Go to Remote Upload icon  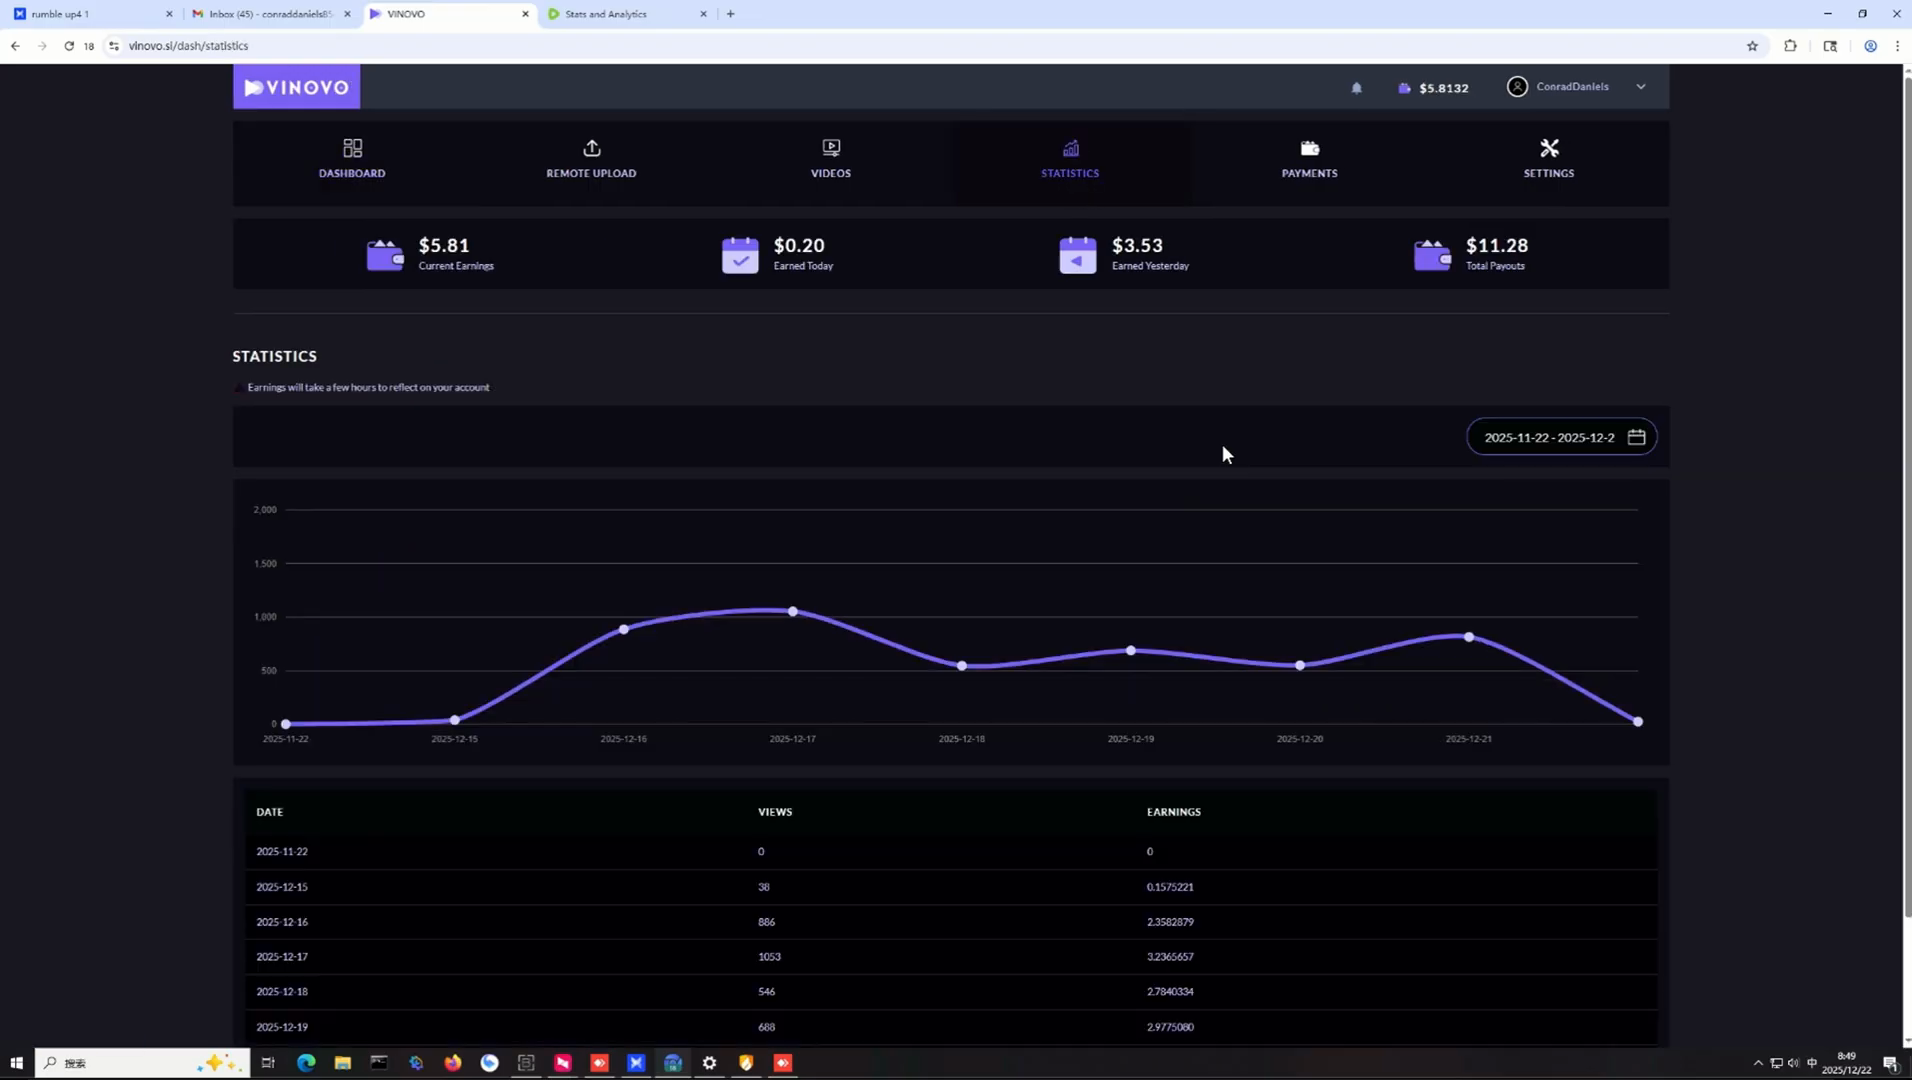pyautogui.click(x=591, y=148)
